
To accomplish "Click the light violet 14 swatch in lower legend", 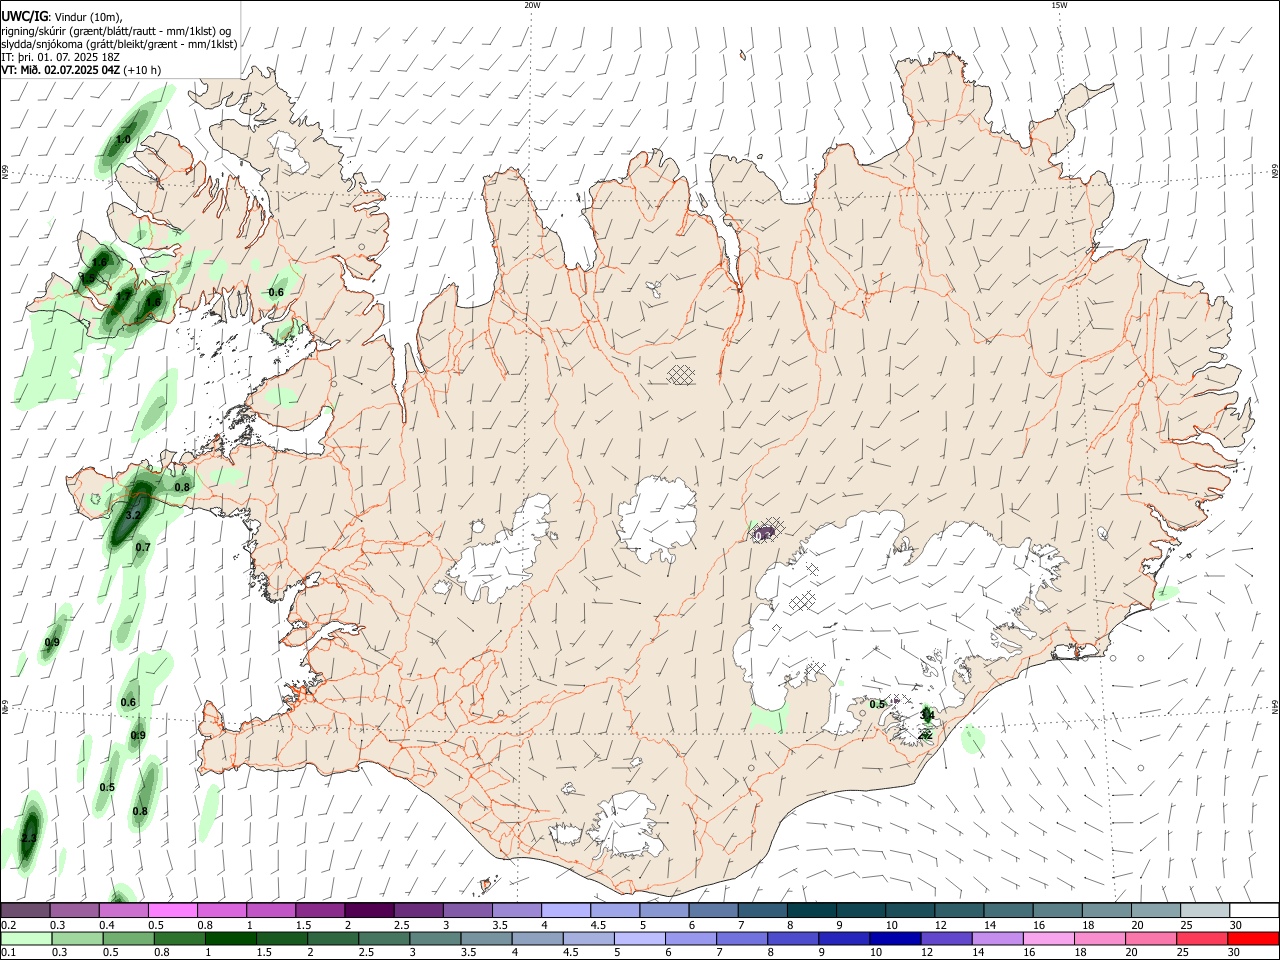I will (x=997, y=939).
